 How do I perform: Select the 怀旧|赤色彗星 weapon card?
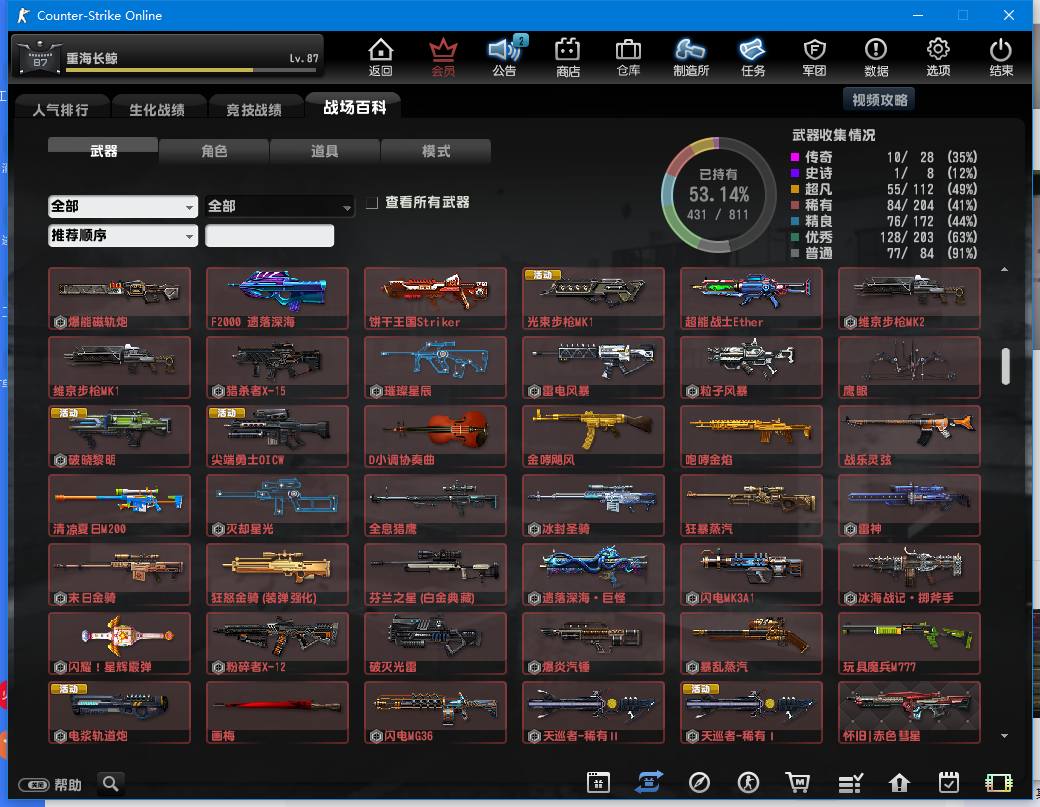tap(909, 712)
